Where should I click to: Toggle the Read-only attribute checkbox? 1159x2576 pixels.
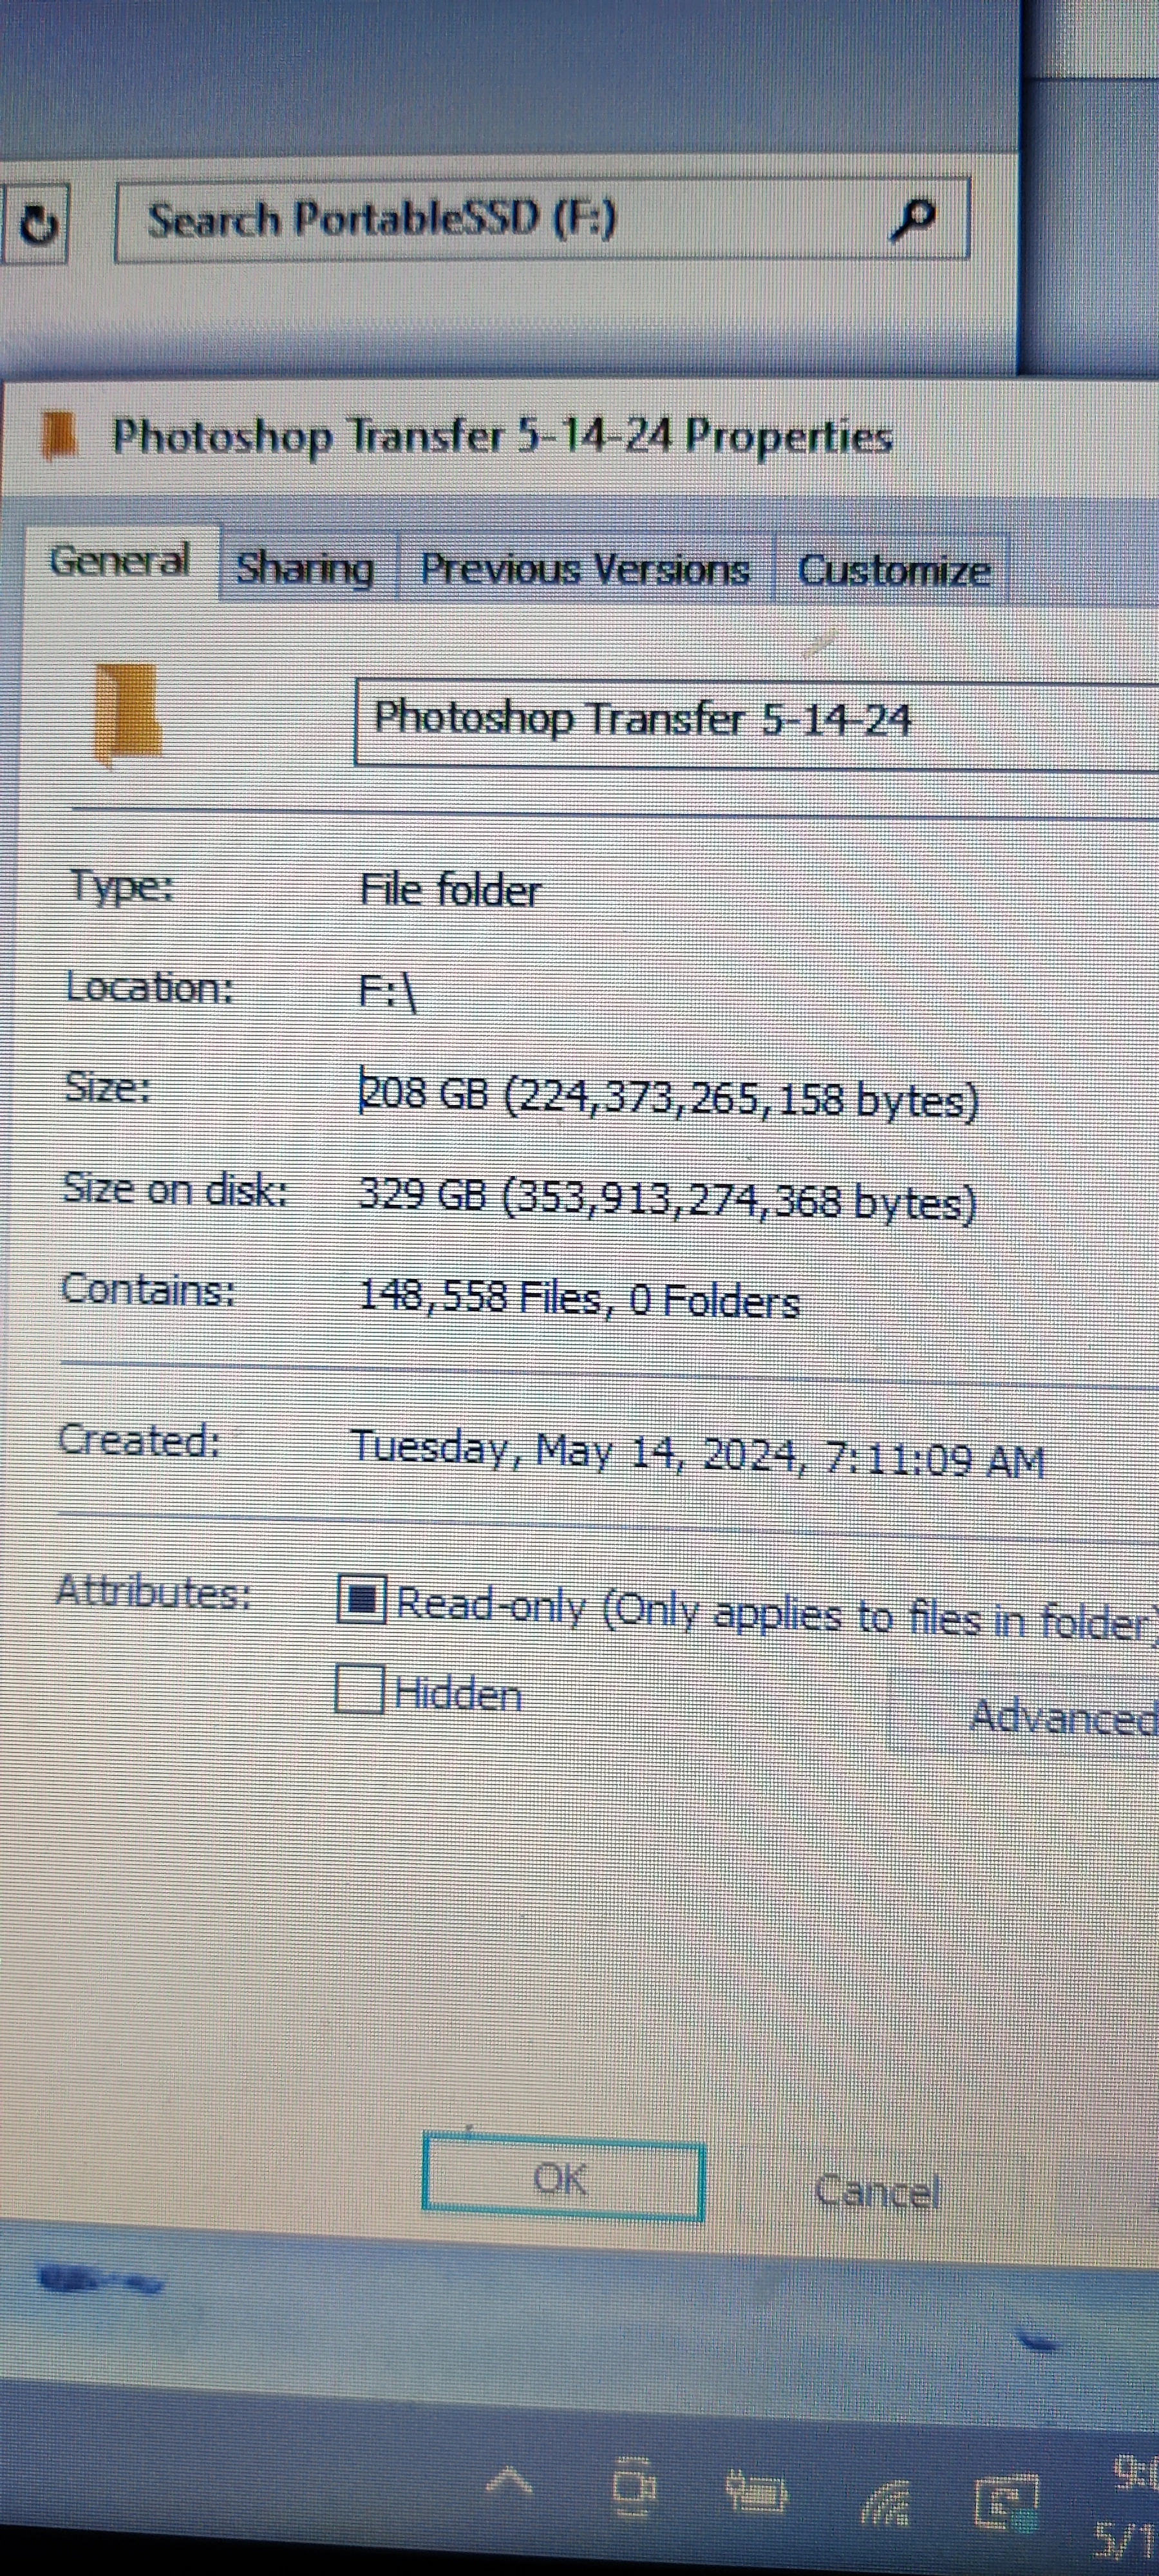[361, 1600]
